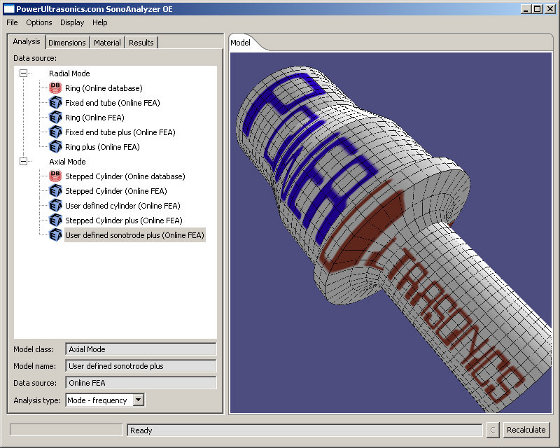This screenshot has width=560, height=448.
Task: Select the Analysis tab
Action: point(27,41)
